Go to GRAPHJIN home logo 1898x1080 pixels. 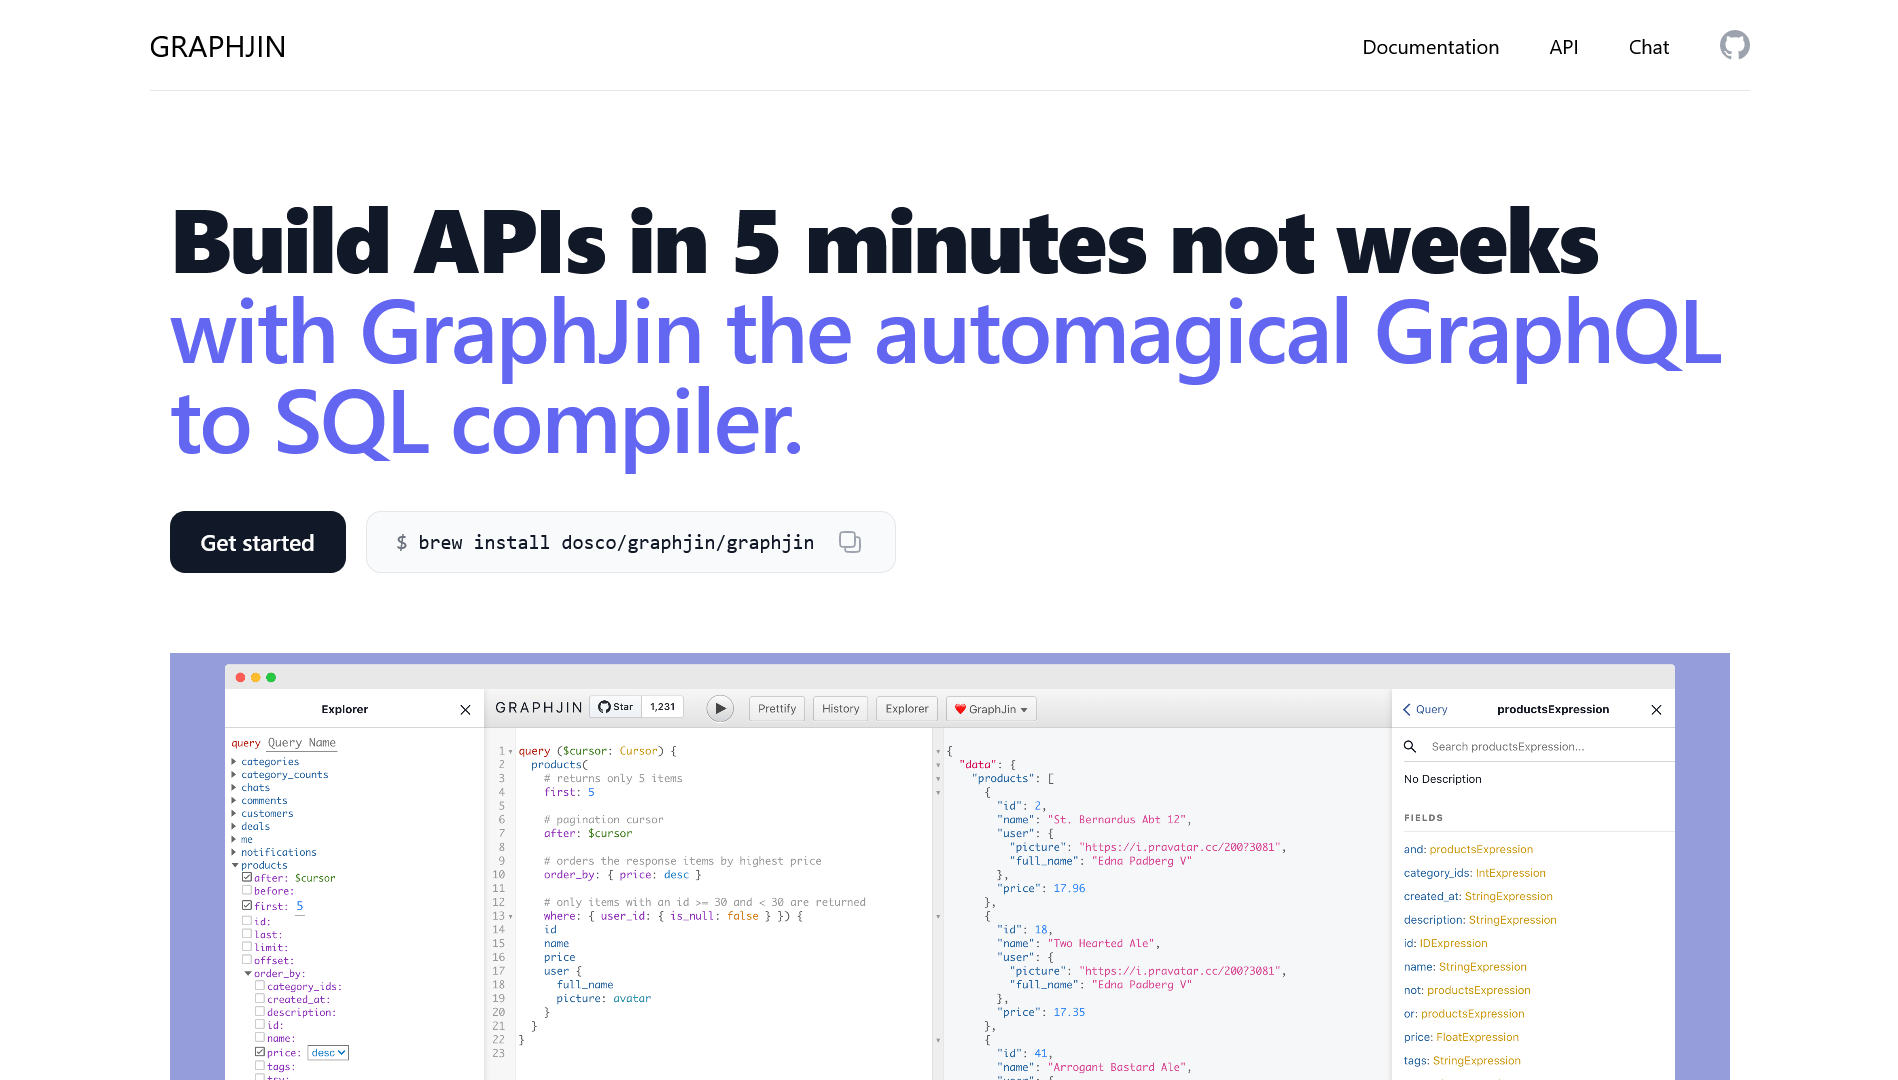pos(218,47)
